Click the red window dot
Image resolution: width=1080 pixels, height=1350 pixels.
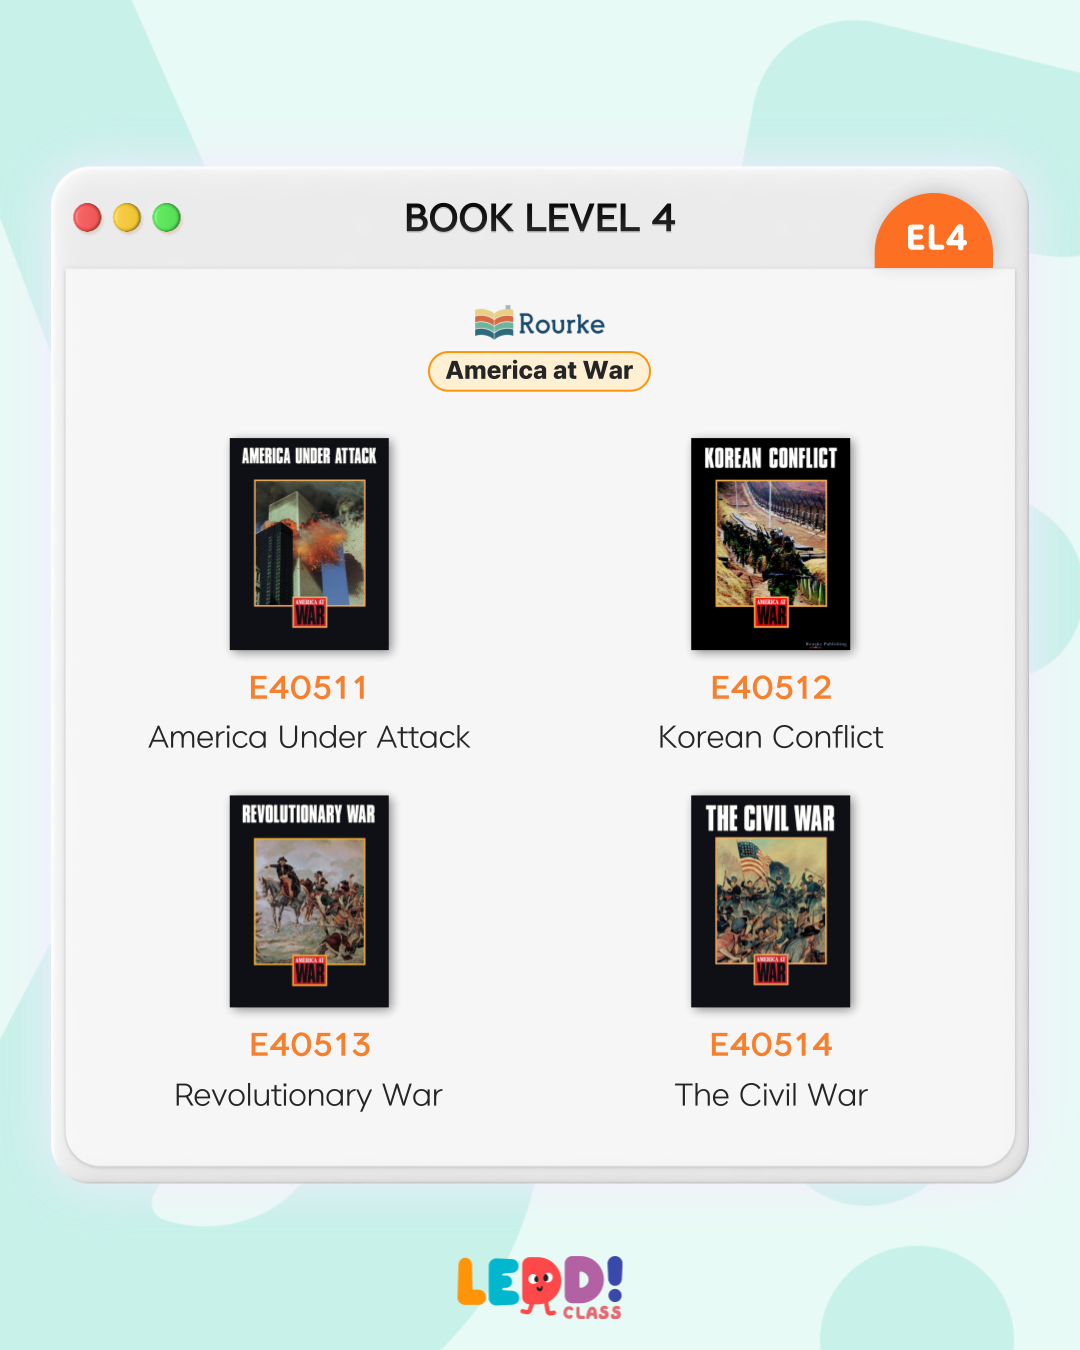[88, 217]
